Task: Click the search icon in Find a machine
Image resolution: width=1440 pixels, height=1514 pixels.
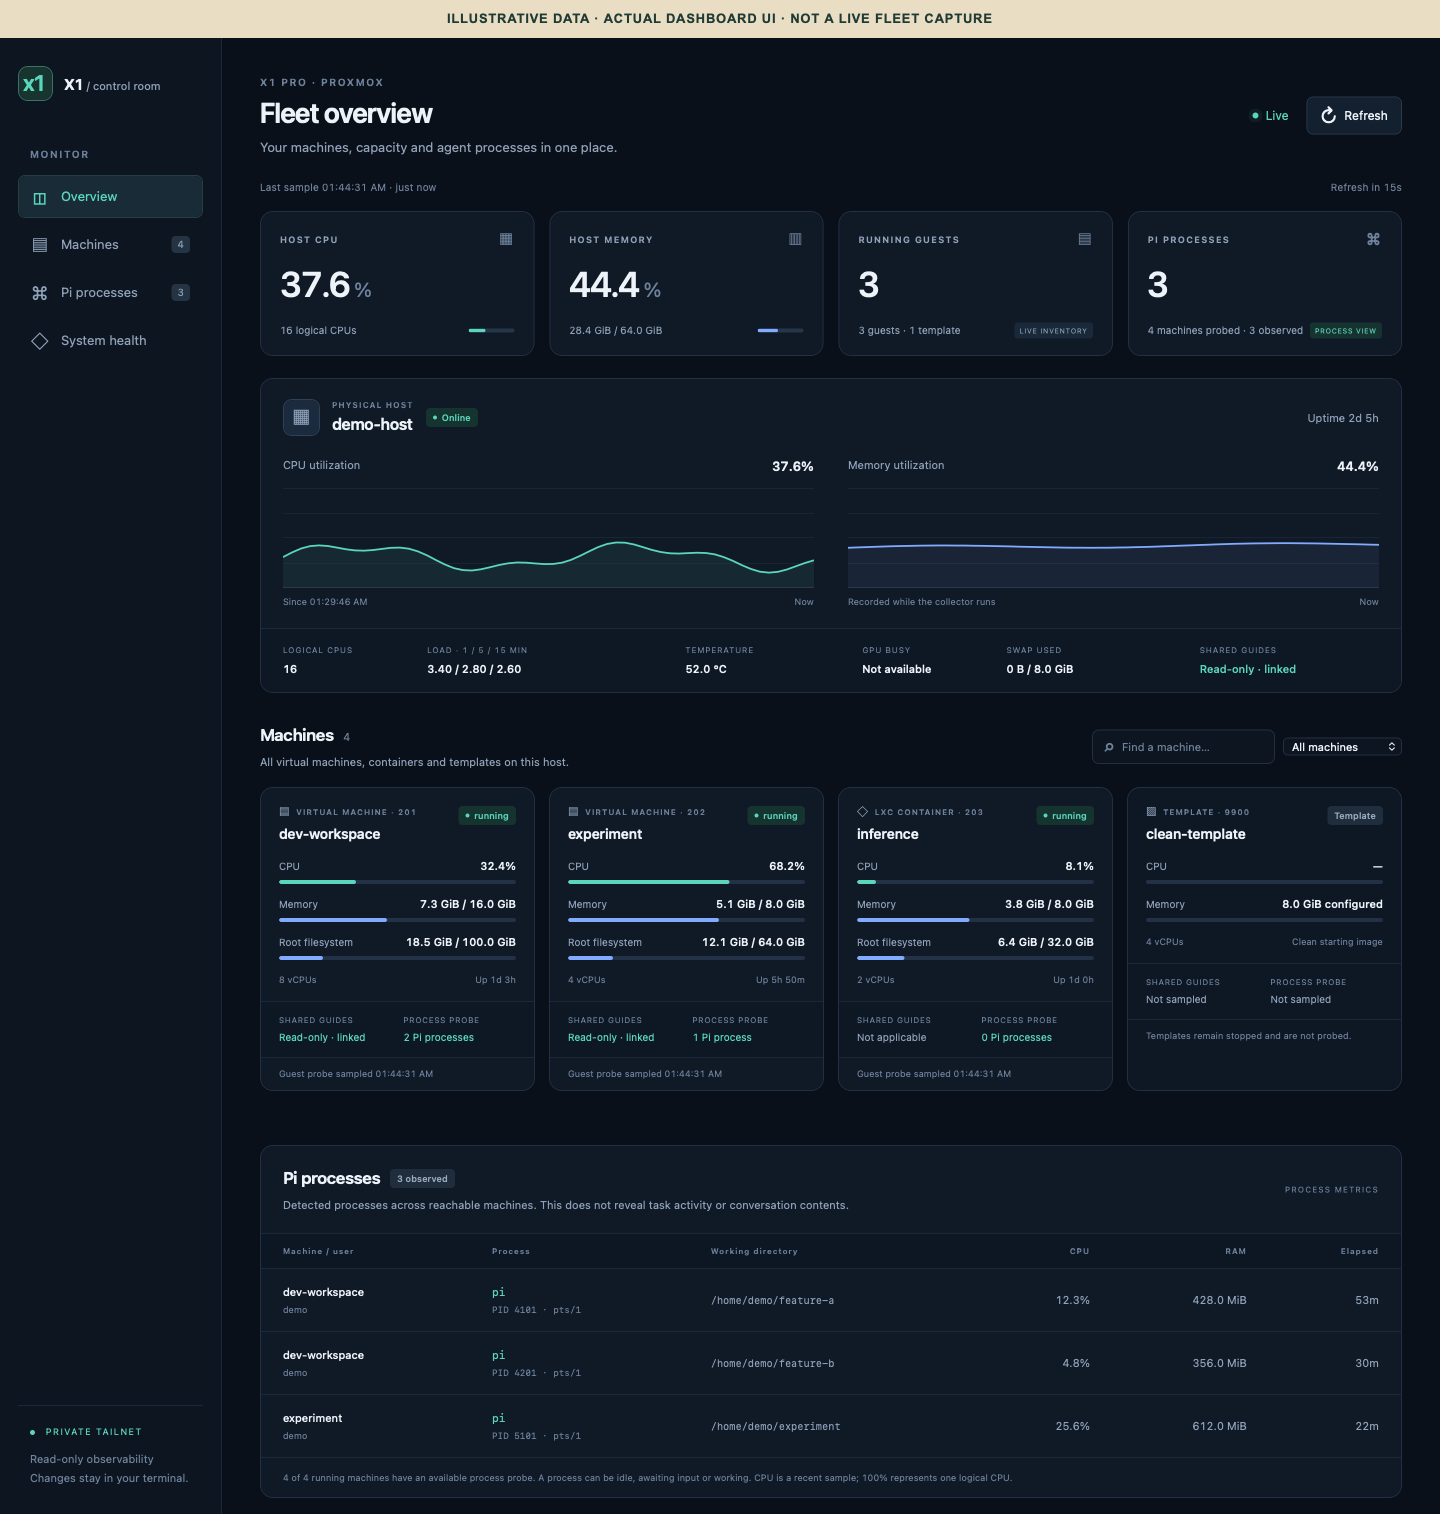Action: (x=1109, y=747)
